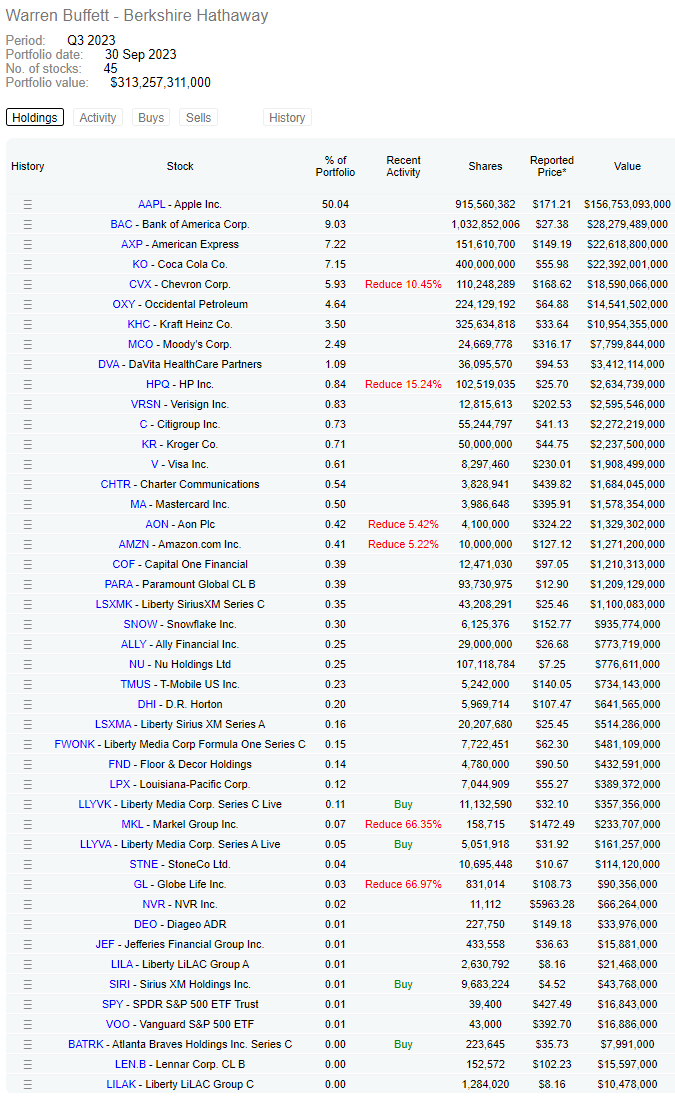675x1111 pixels.
Task: Switch to the Activity tab
Action: point(98,118)
